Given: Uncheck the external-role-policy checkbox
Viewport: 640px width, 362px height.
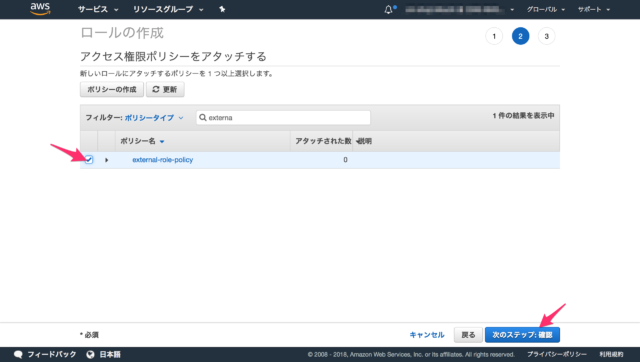Looking at the screenshot, I should coord(89,160).
